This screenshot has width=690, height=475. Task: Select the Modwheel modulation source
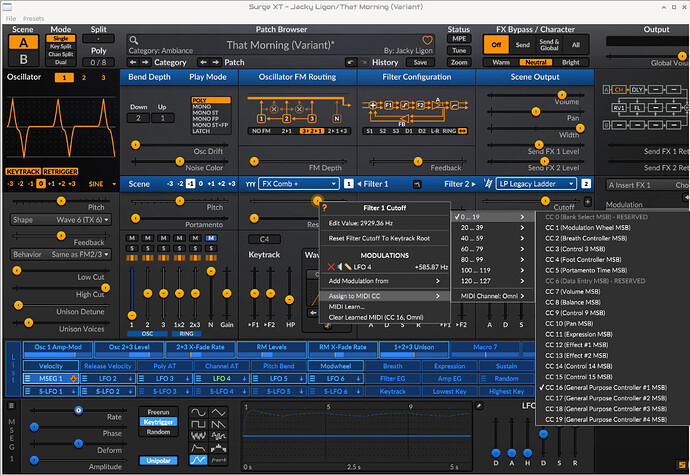(x=336, y=366)
